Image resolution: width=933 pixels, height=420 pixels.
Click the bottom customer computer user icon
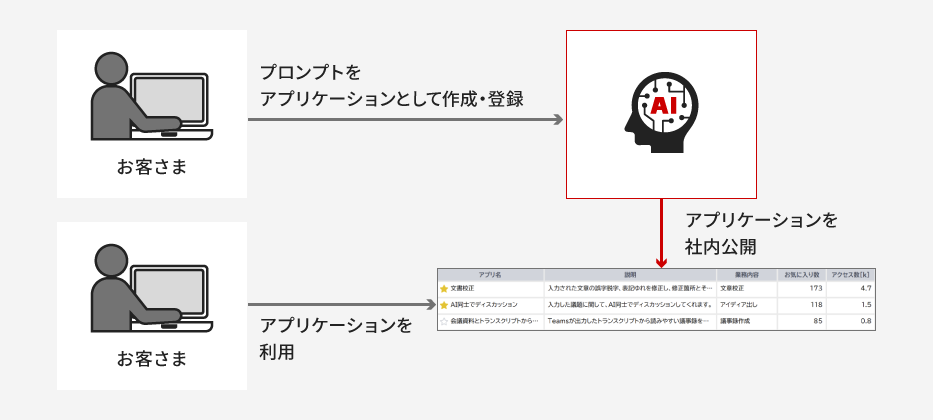tap(150, 287)
